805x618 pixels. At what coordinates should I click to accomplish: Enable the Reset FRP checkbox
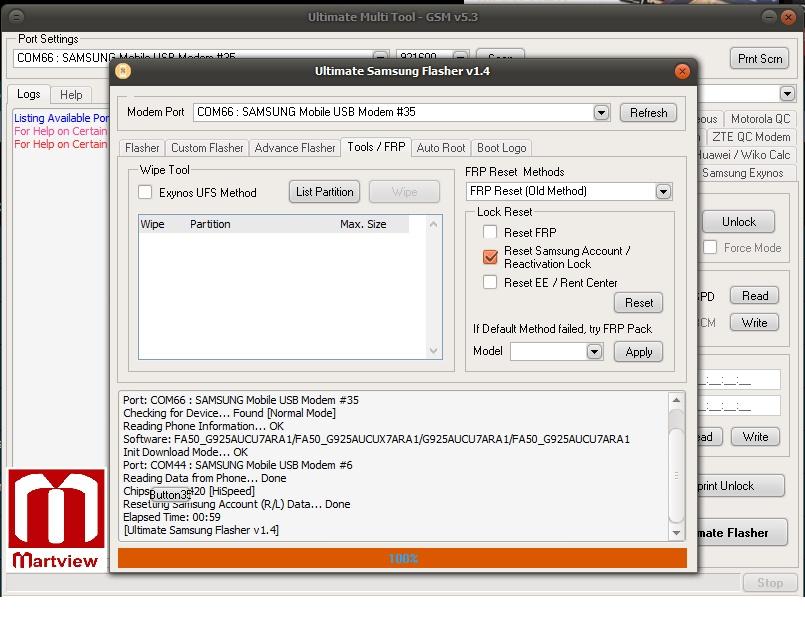(490, 232)
